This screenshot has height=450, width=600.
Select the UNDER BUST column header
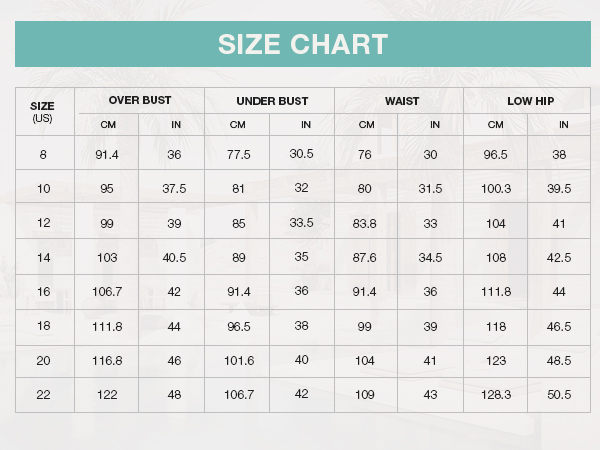click(x=272, y=101)
